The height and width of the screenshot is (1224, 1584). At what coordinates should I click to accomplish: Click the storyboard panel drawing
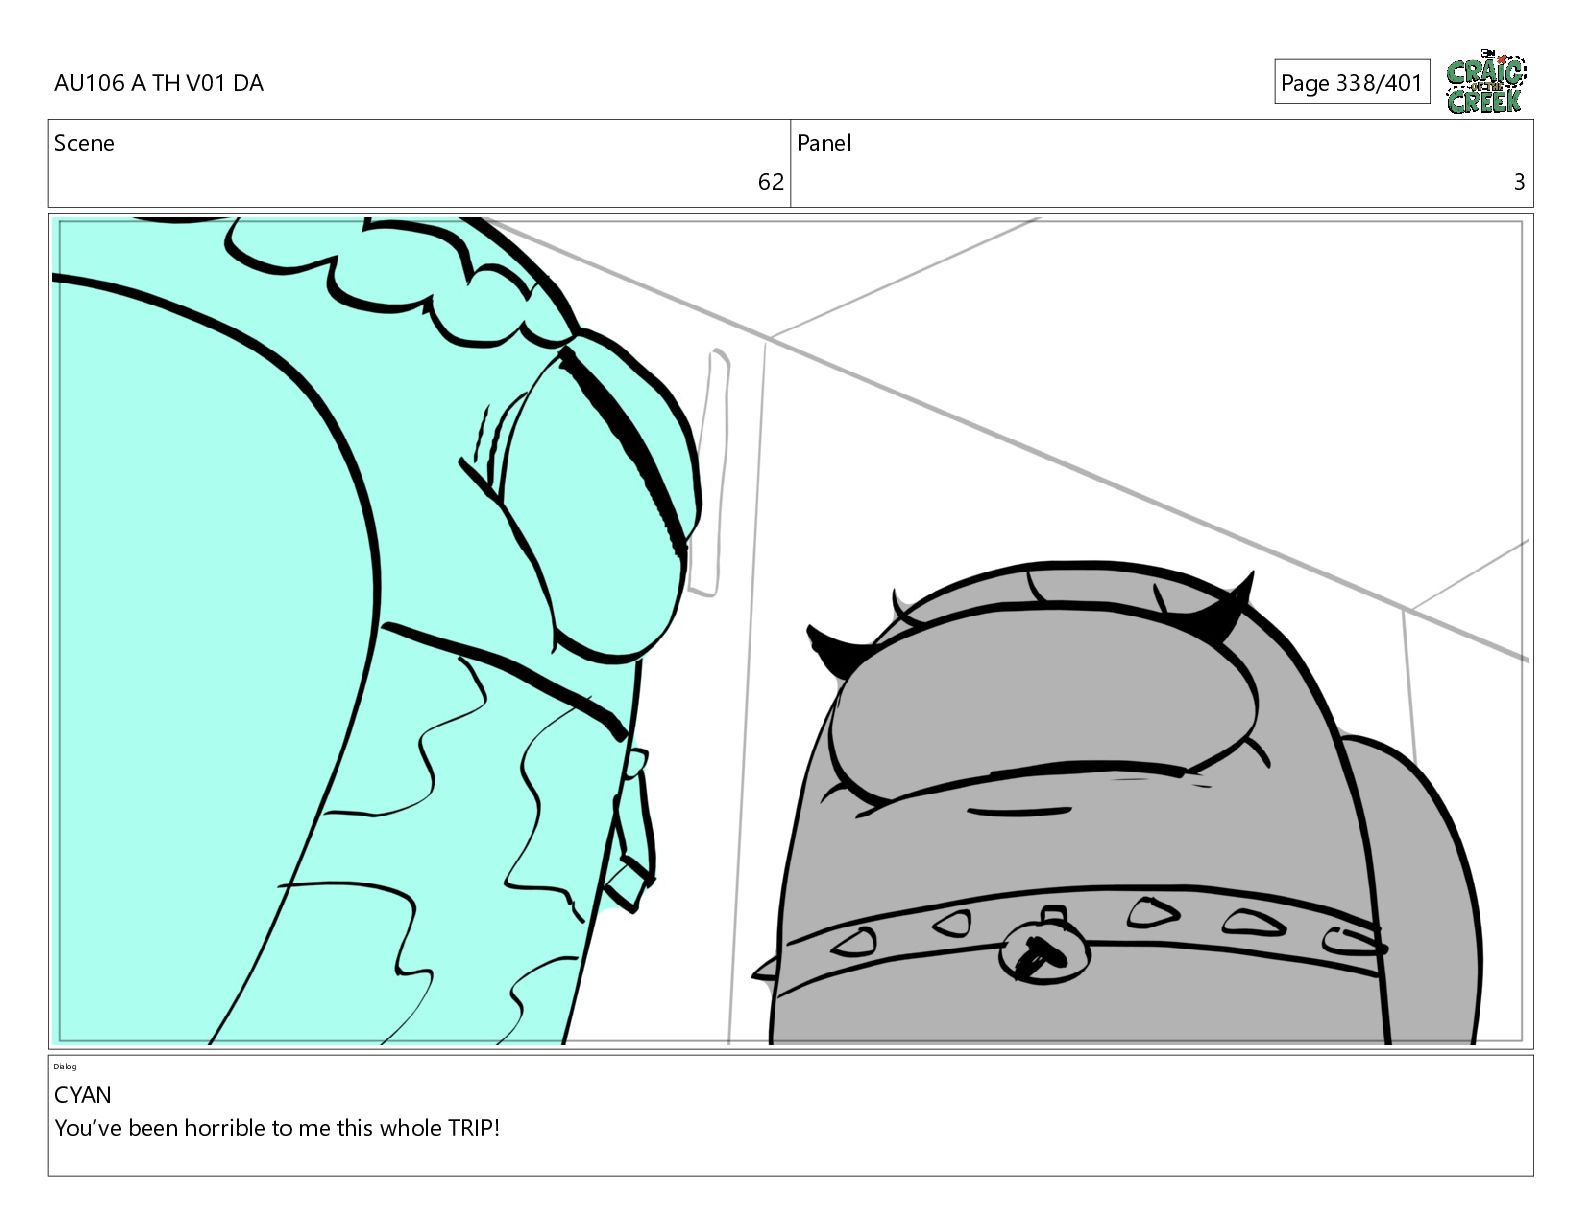790,631
